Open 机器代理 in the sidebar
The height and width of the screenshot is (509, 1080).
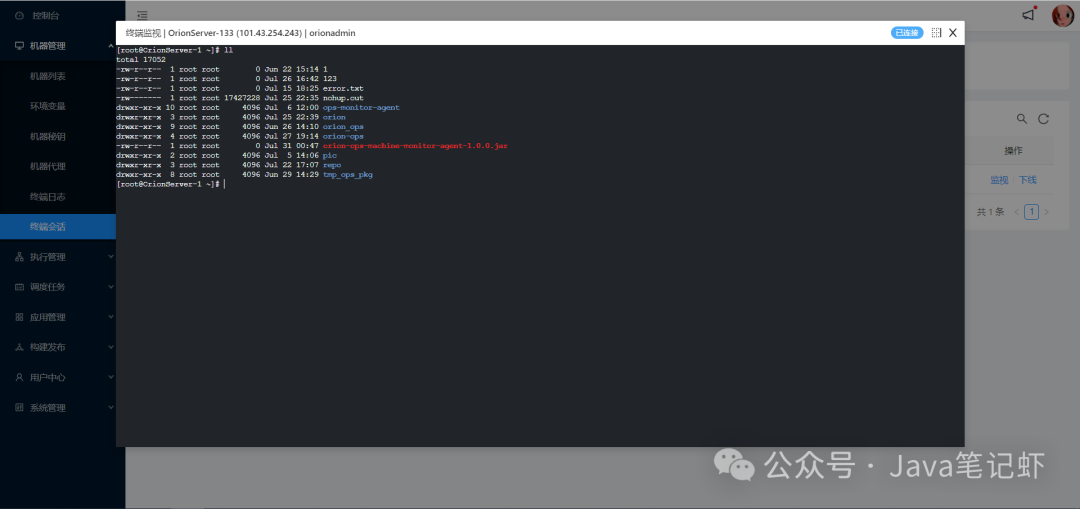(48, 167)
